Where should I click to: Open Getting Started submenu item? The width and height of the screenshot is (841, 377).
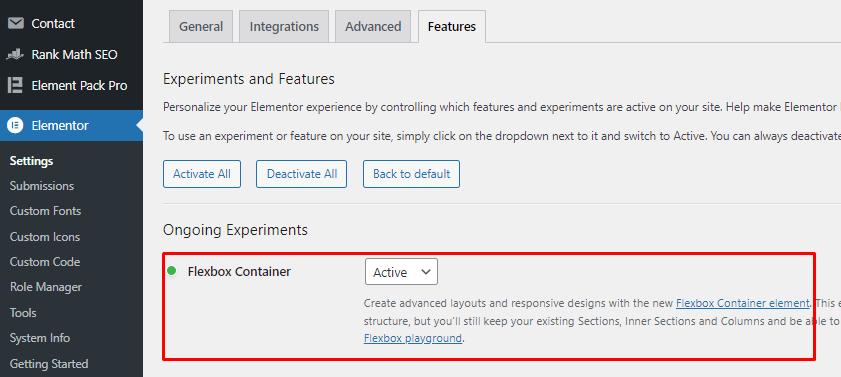click(49, 364)
